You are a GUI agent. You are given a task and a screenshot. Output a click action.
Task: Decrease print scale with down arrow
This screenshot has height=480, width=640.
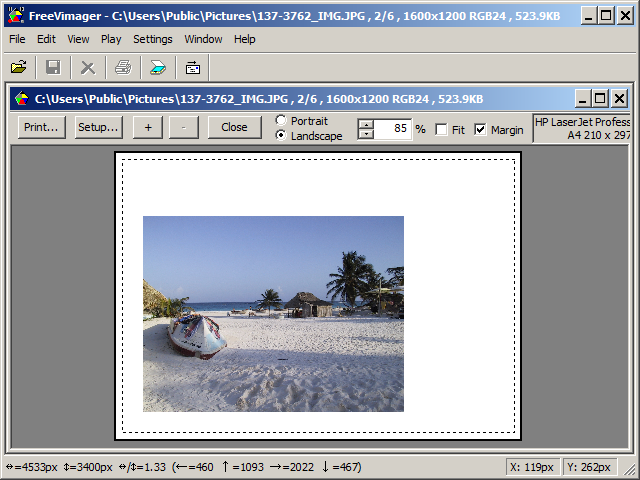tap(366, 134)
